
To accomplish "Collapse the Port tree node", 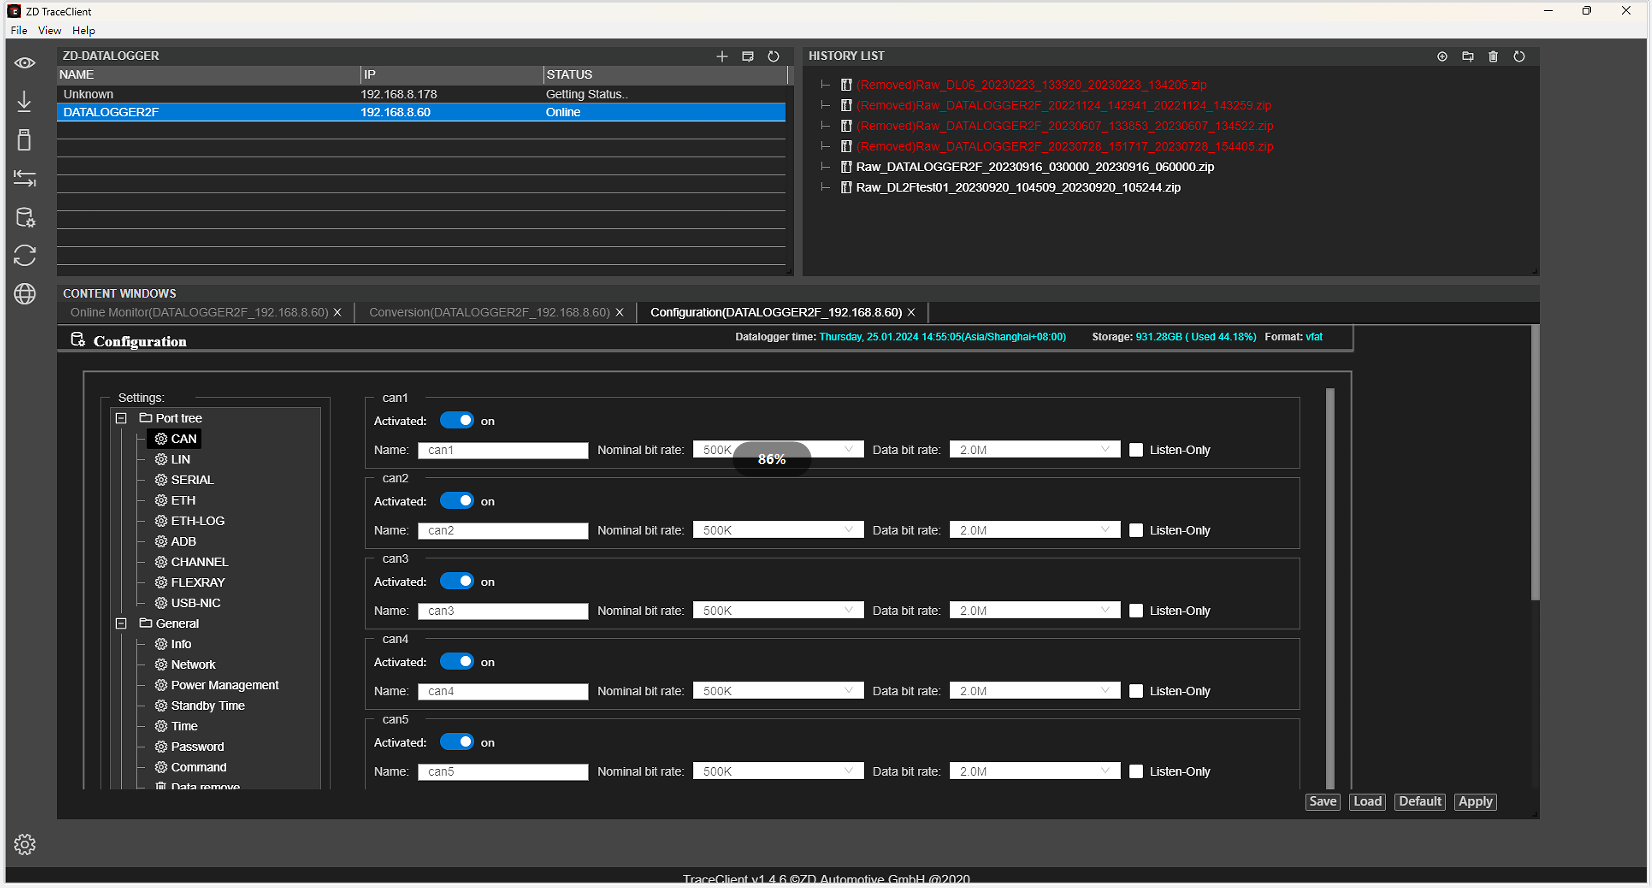I will pos(121,418).
